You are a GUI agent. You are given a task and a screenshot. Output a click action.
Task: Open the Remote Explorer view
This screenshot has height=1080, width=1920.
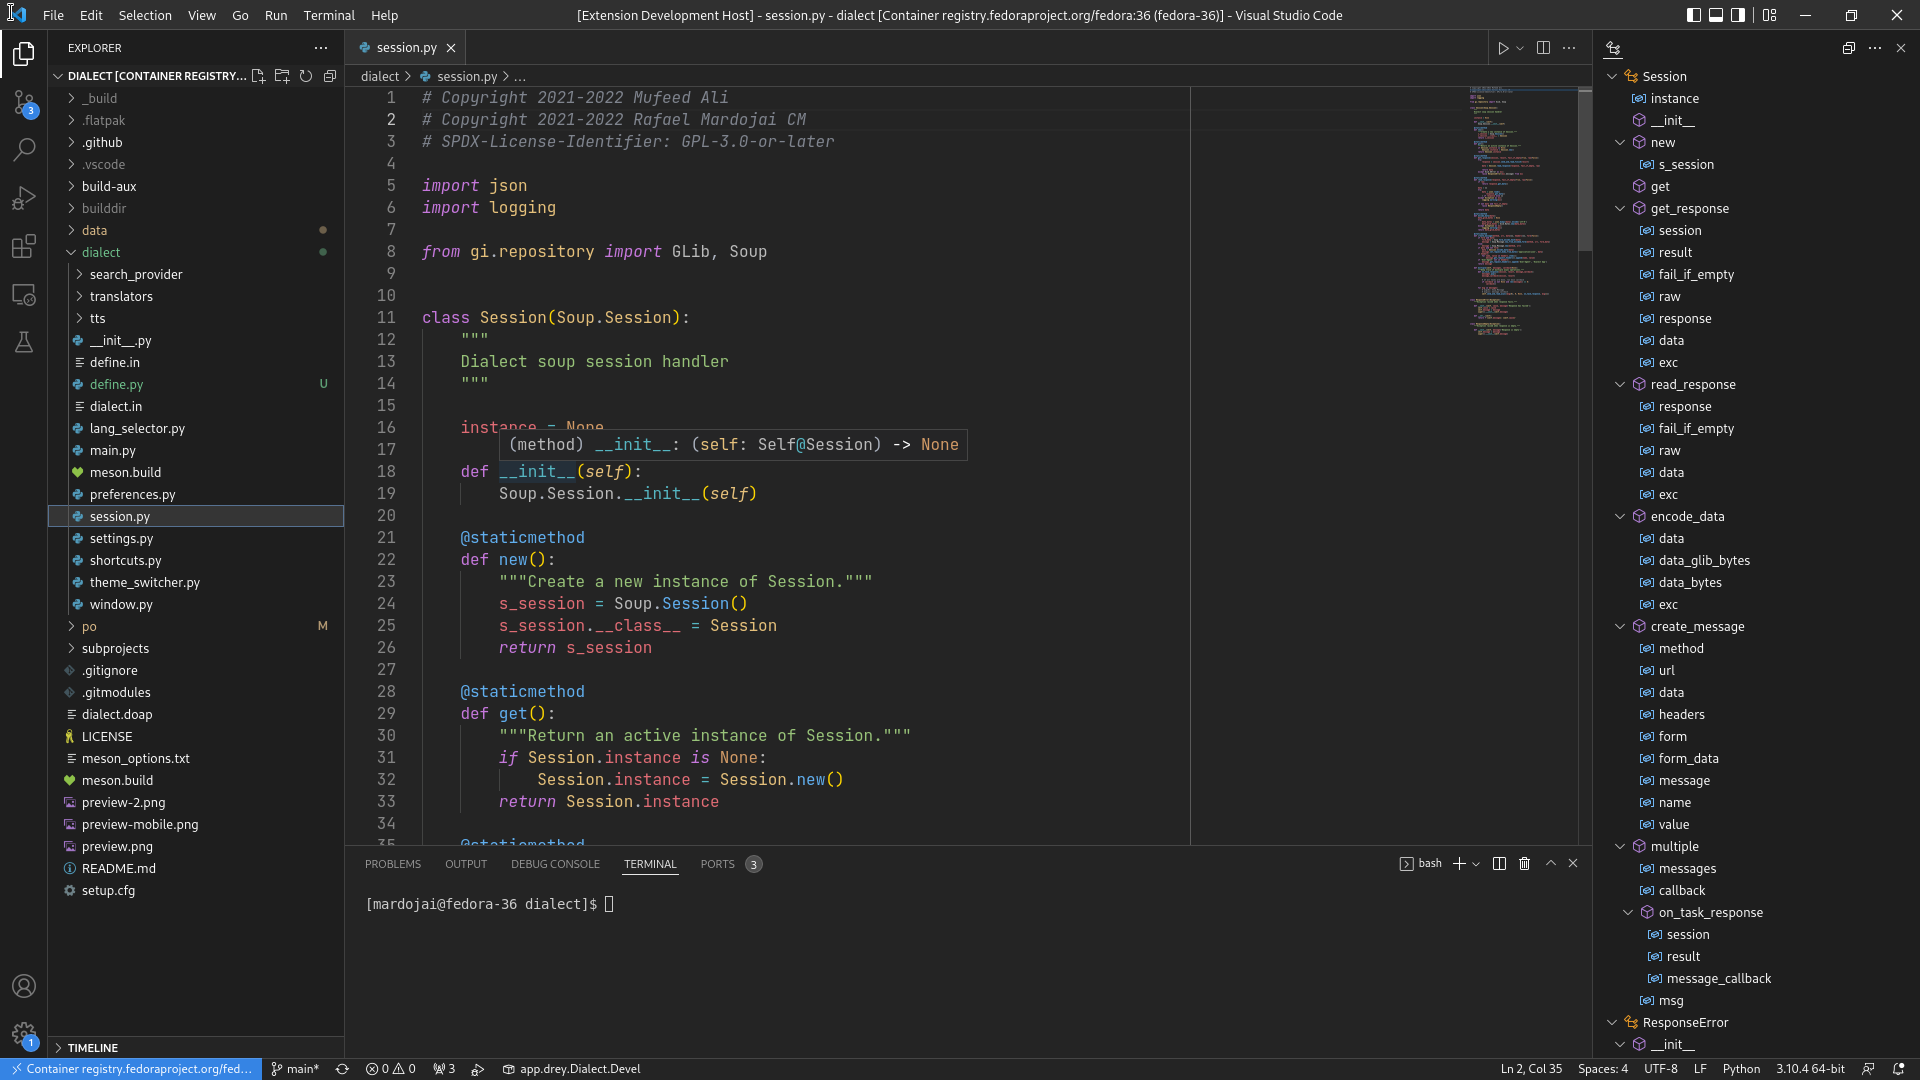point(24,295)
